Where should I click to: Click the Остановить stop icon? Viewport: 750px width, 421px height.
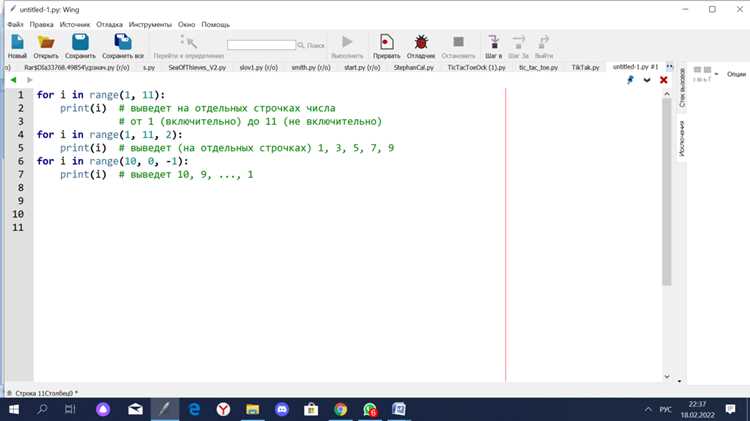tap(458, 43)
